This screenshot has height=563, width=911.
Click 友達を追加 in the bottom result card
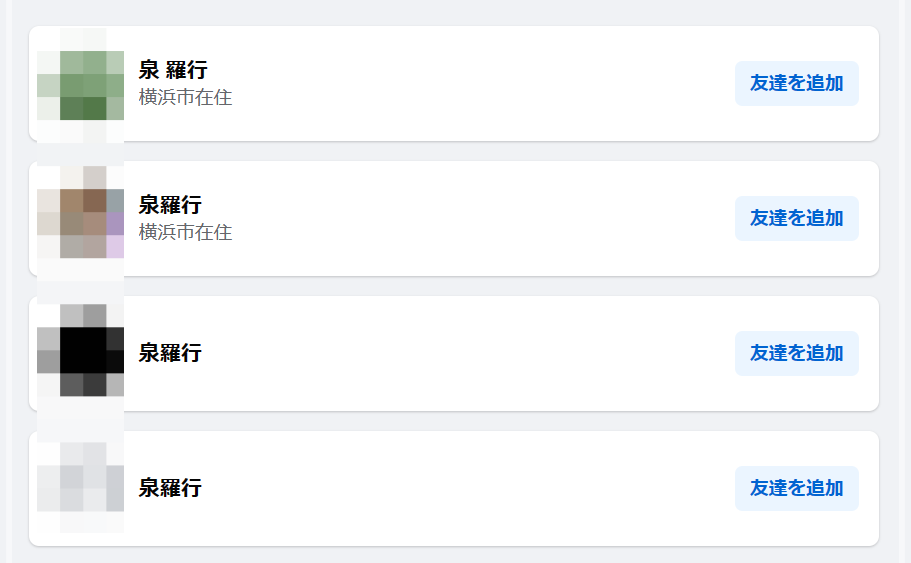tap(797, 488)
